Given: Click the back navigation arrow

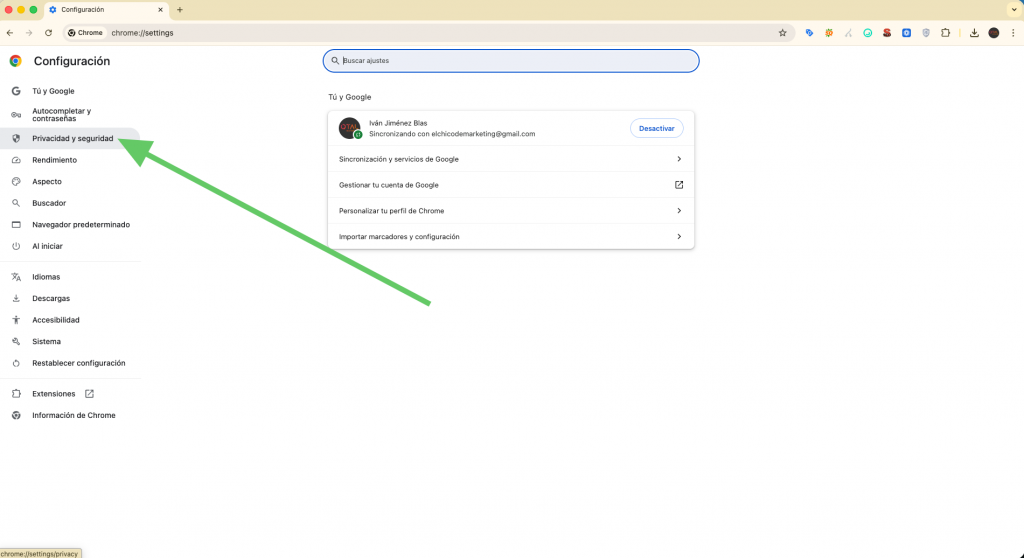Looking at the screenshot, I should [10, 33].
